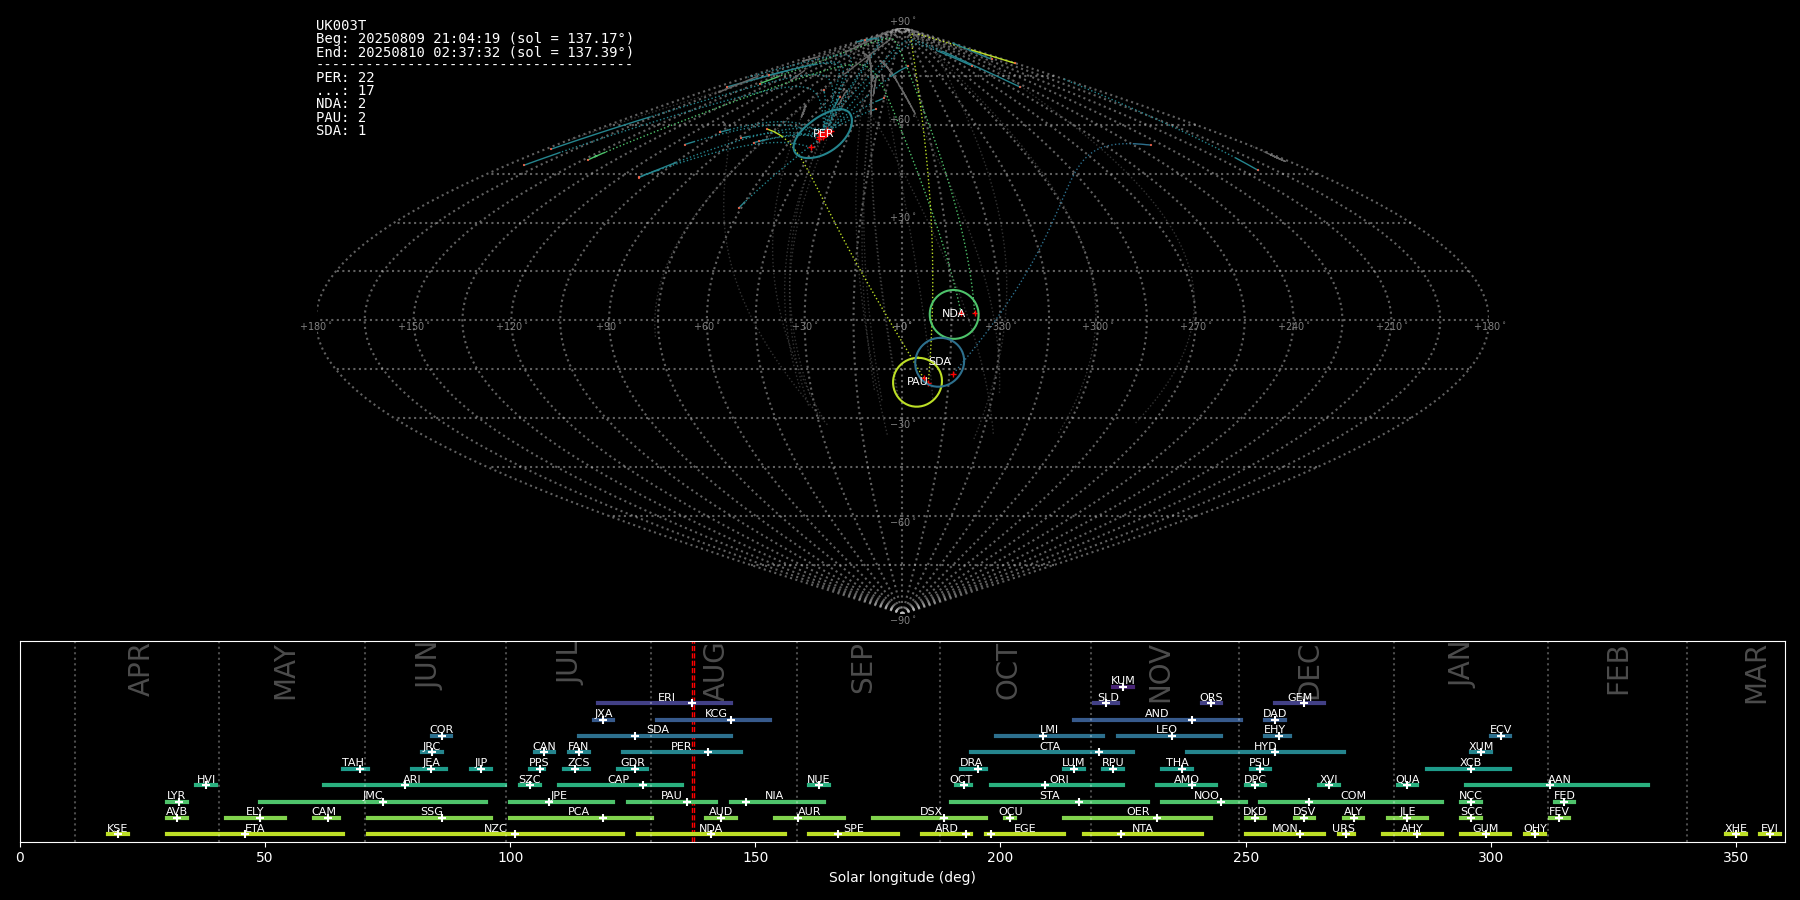The height and width of the screenshot is (900, 1800).
Task: Click the URS shower label in timeline
Action: pyautogui.click(x=1343, y=829)
